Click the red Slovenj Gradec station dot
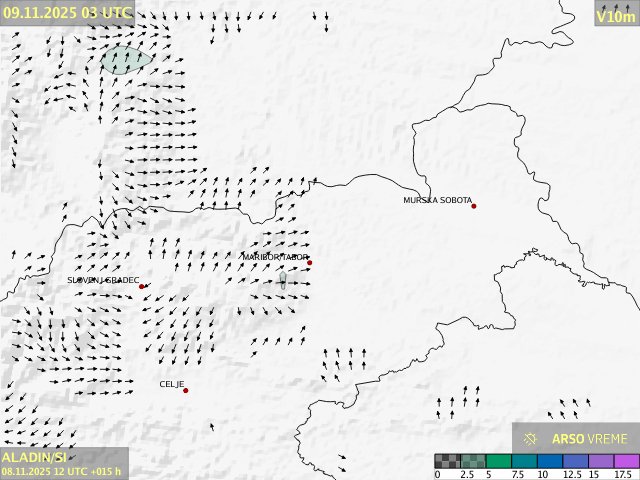 (142, 287)
